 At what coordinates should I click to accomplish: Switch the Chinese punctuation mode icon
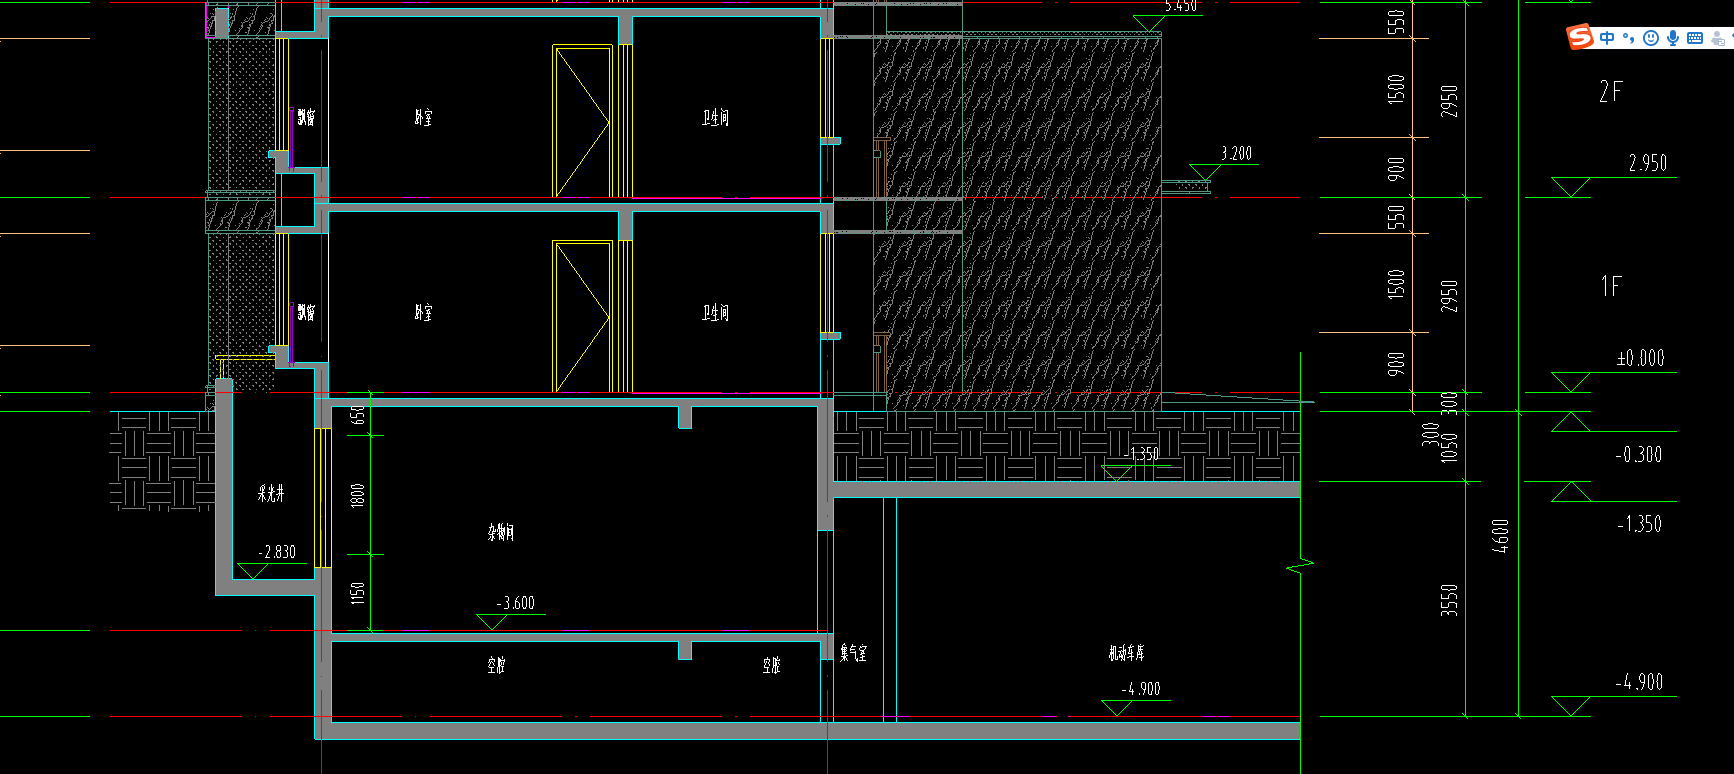coord(1629,38)
